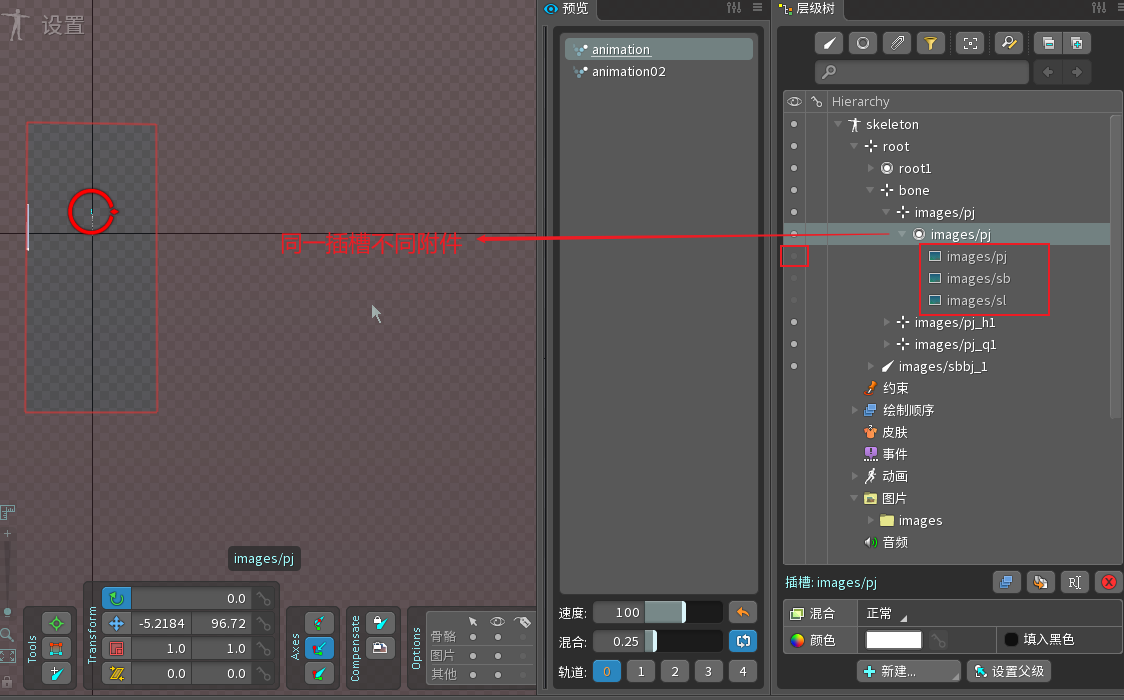Toggle the 填入黑色 dark color option
The height and width of the screenshot is (700, 1124).
pyautogui.click(x=1011, y=639)
